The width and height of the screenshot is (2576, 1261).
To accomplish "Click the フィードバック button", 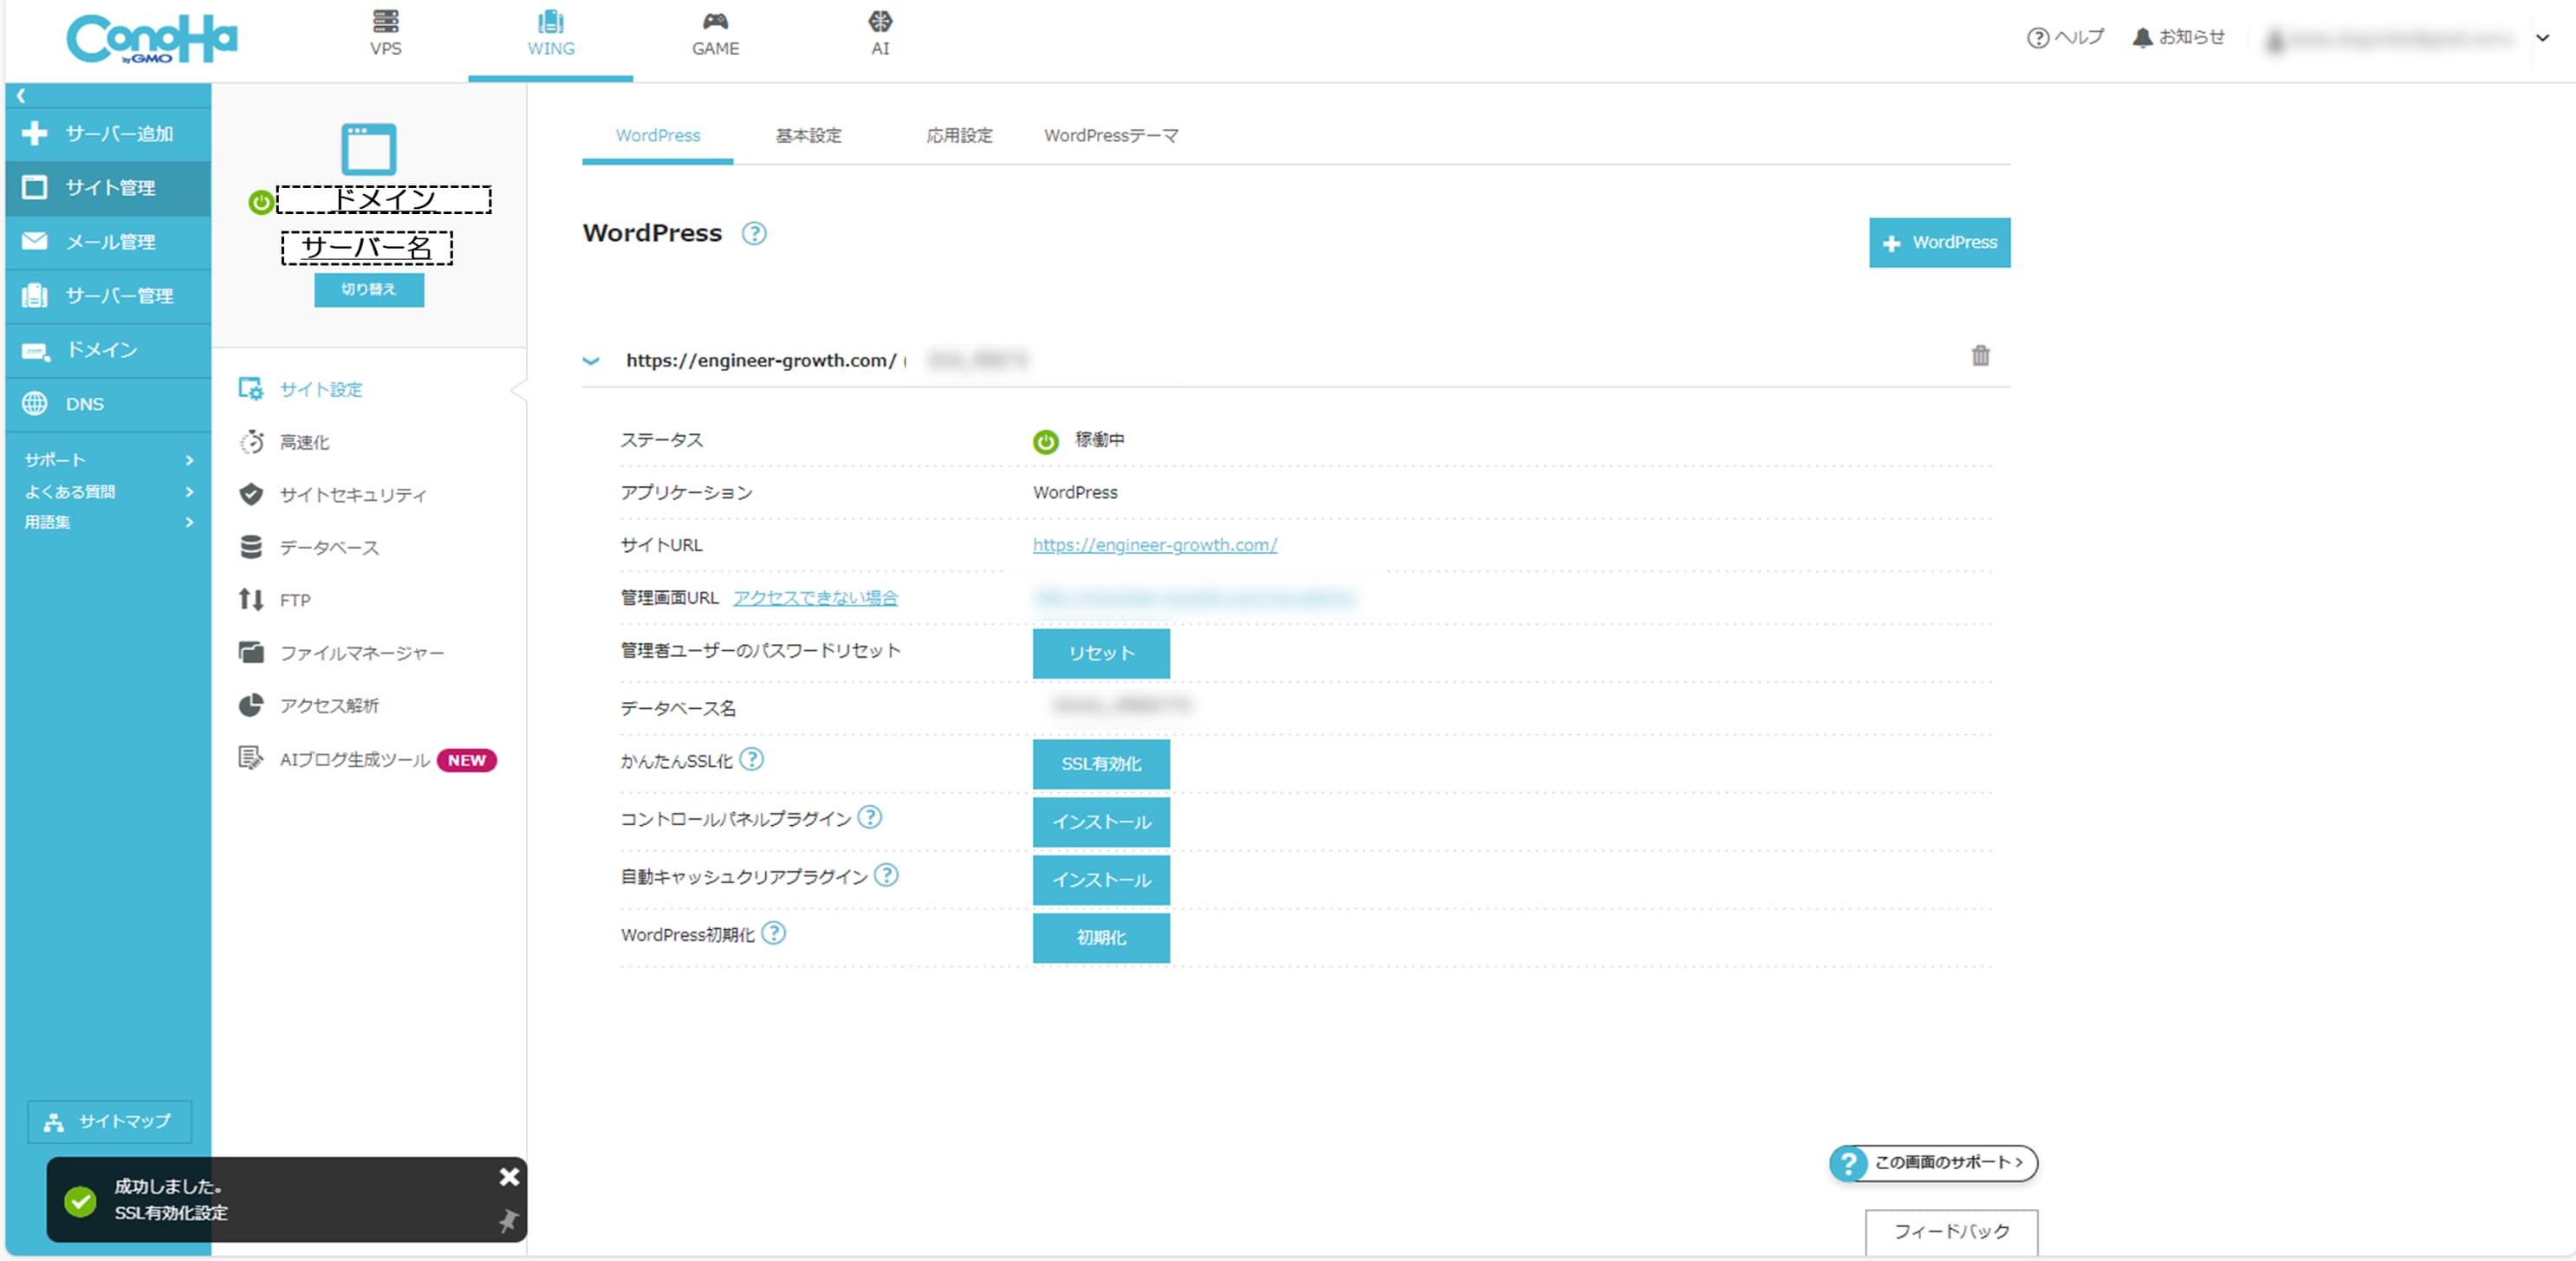I will coord(1951,1232).
